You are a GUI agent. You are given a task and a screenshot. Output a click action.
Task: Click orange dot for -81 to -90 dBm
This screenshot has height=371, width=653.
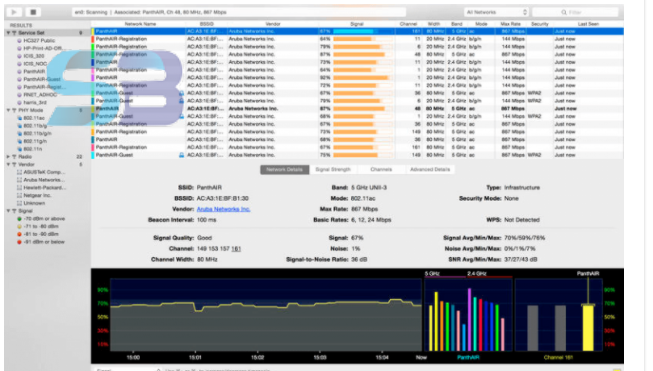19,234
